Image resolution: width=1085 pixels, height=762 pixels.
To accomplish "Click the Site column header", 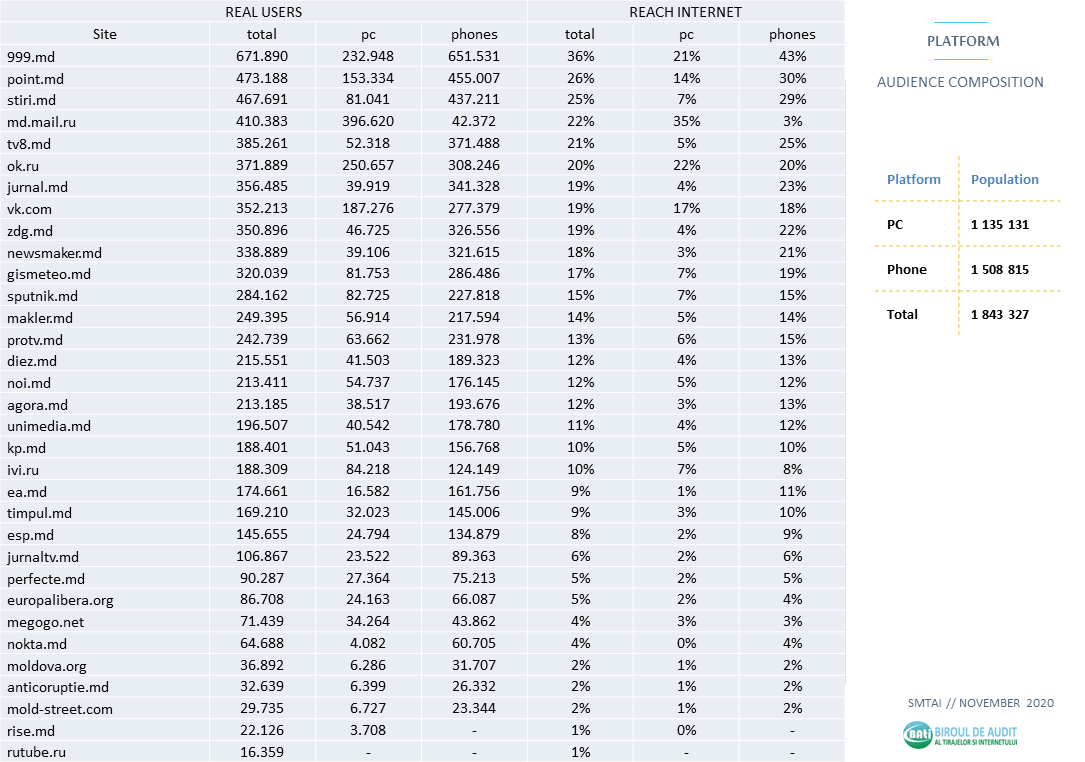I will (104, 34).
